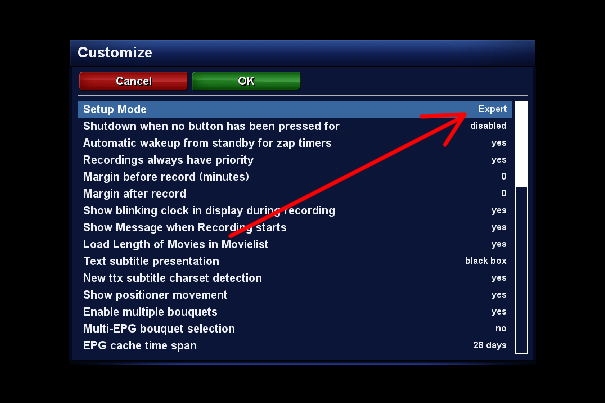Toggle New ttx subtitle charset detection
605x403 pixels.
point(295,278)
